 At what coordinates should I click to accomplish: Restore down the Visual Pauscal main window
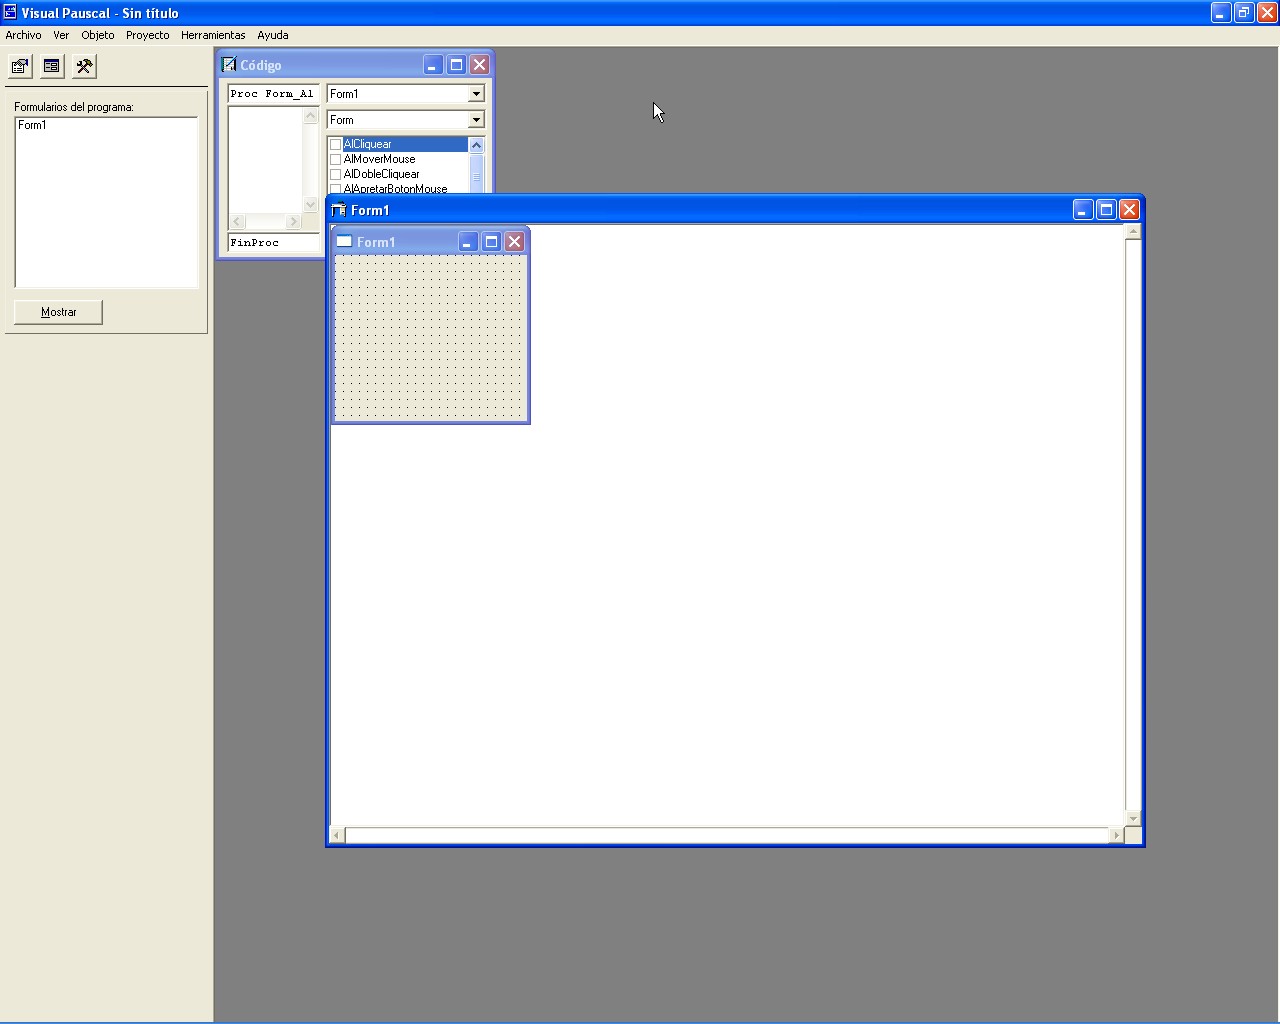[x=1244, y=13]
